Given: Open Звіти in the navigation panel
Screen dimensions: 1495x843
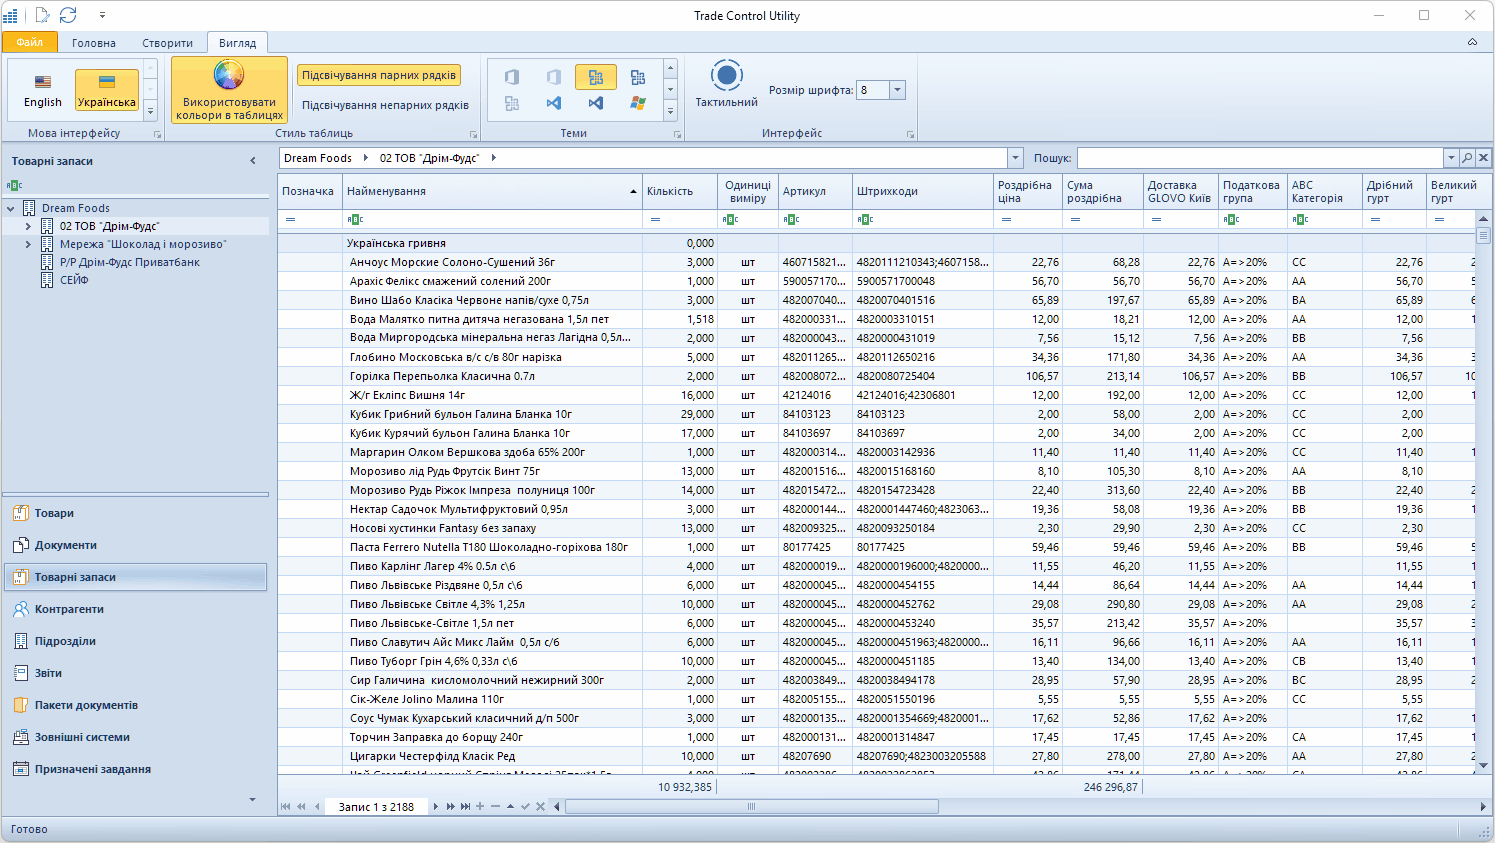Looking at the screenshot, I should pyautogui.click(x=48, y=673).
